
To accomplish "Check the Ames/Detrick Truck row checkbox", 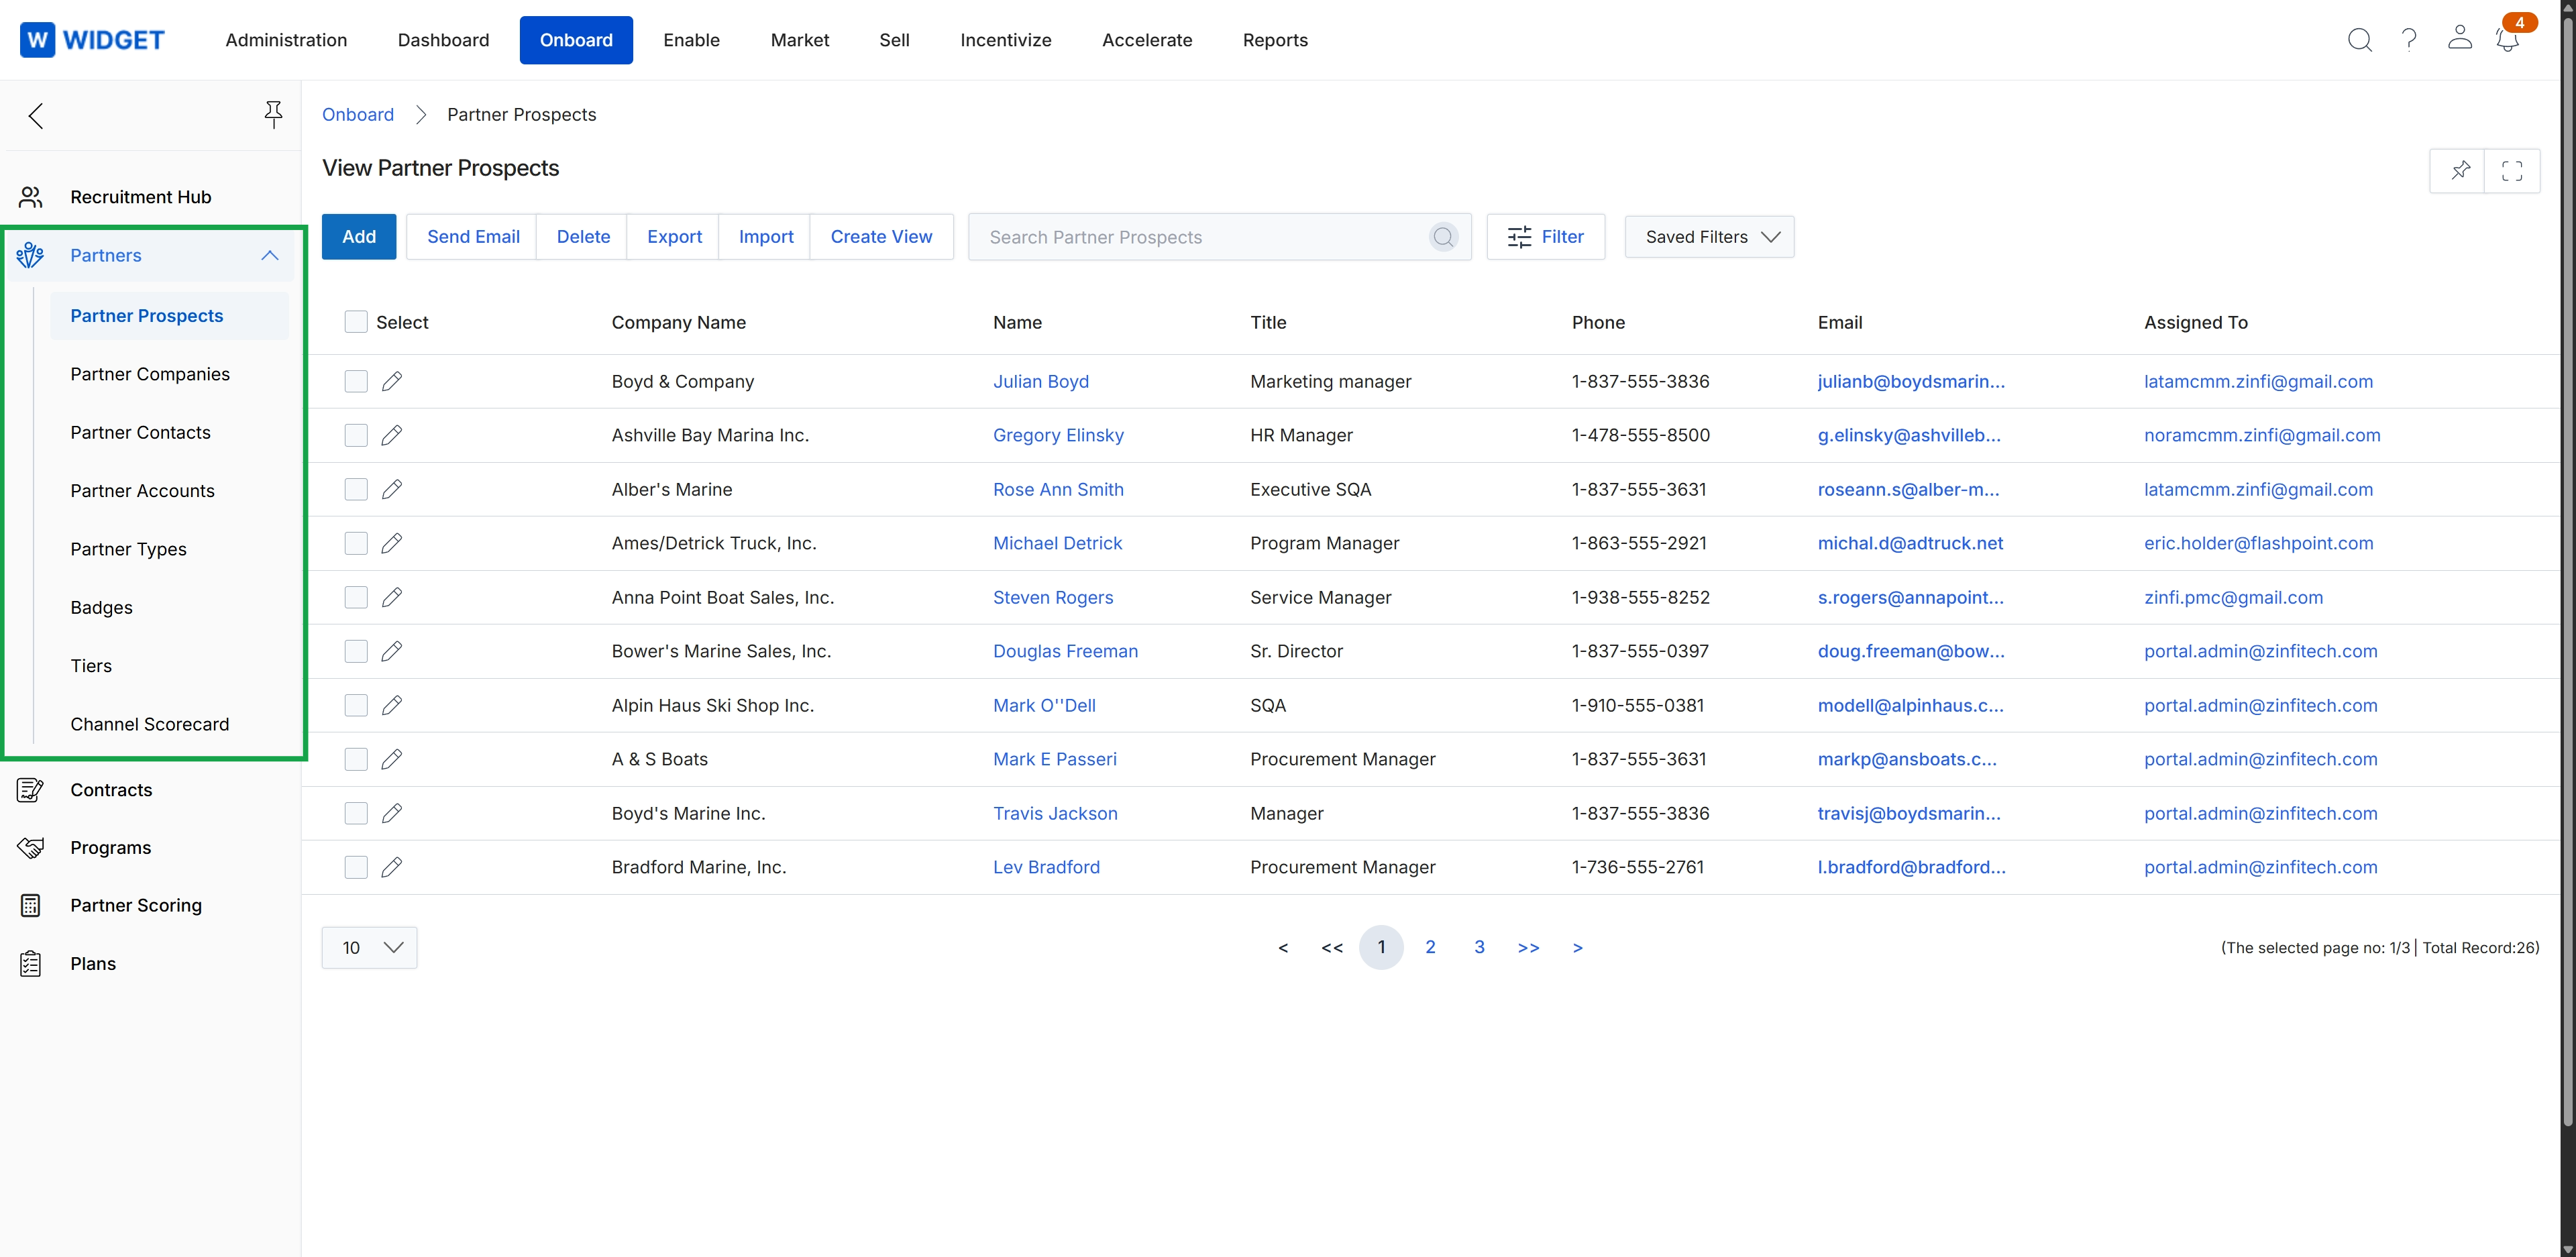I will click(x=356, y=543).
